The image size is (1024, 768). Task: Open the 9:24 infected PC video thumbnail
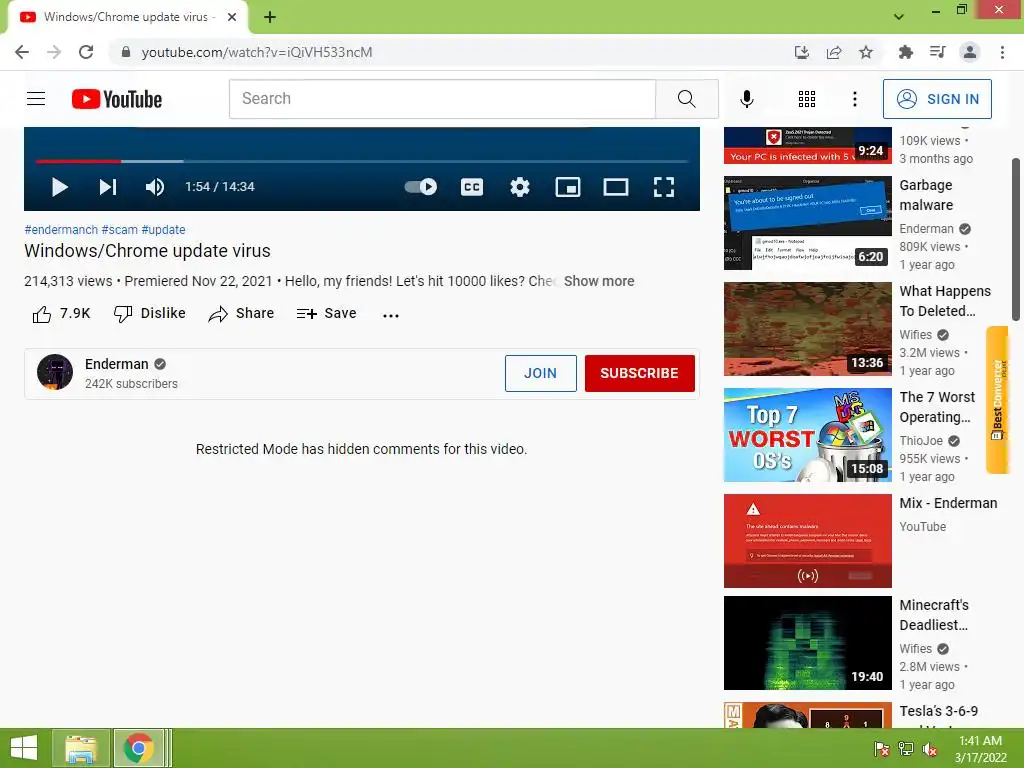[x=807, y=145]
